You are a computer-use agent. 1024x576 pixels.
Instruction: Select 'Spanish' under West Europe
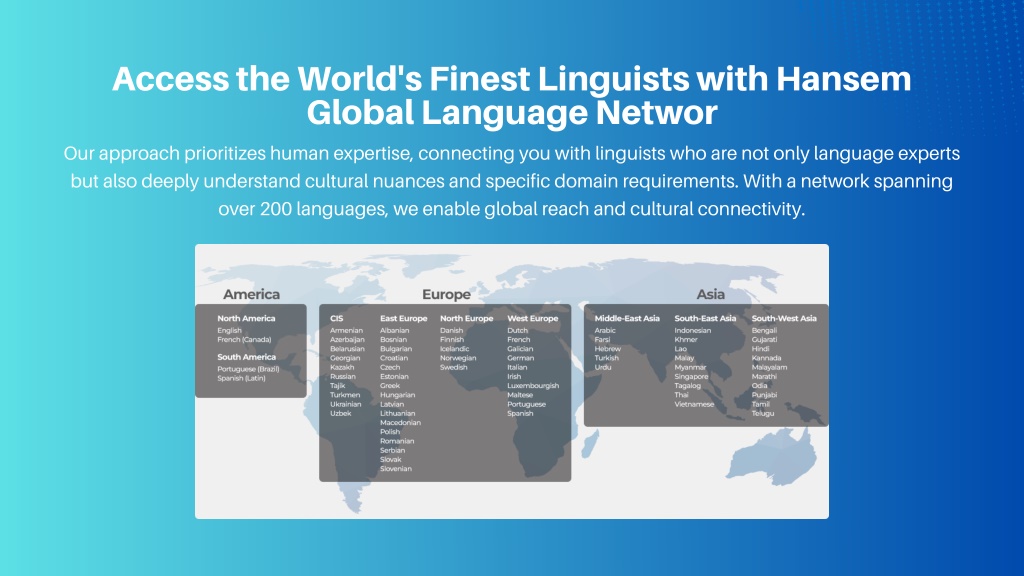click(x=520, y=413)
